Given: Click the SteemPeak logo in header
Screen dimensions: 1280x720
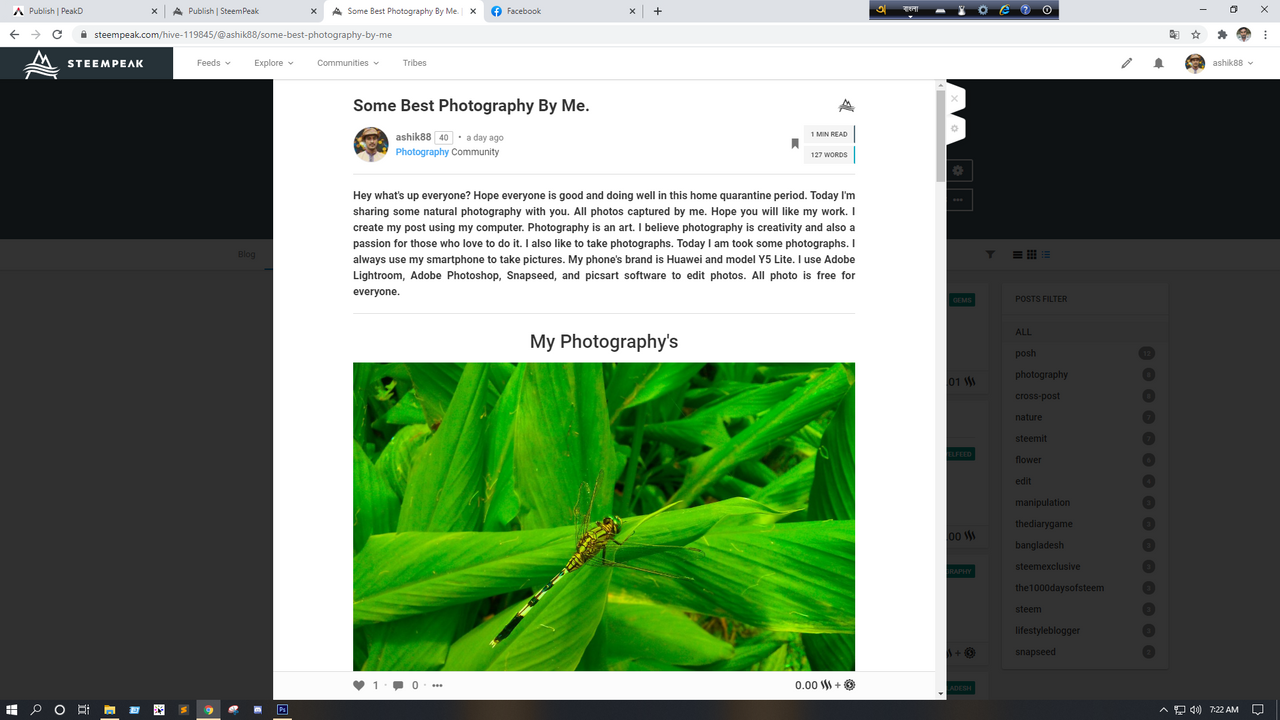Looking at the screenshot, I should (85, 63).
